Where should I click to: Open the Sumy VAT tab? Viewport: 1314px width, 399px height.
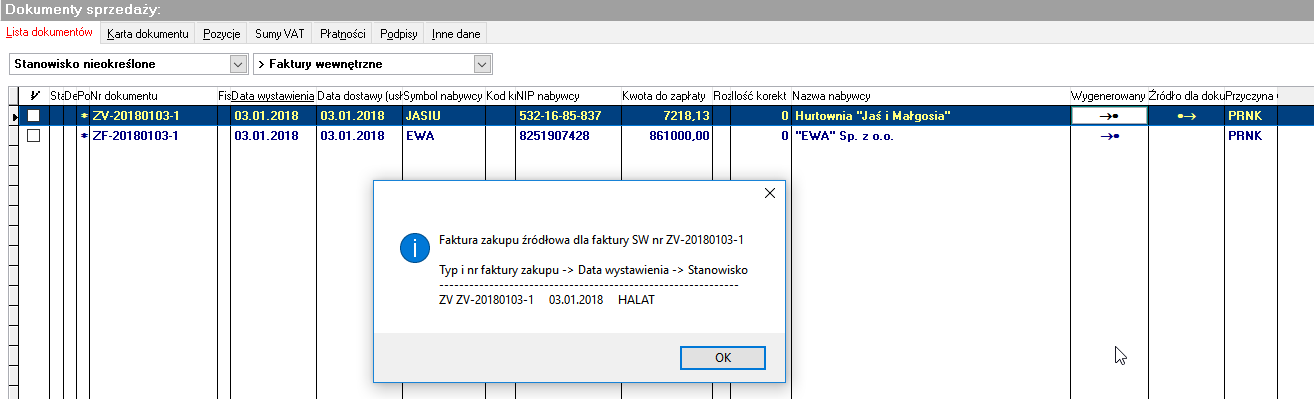coord(280,34)
